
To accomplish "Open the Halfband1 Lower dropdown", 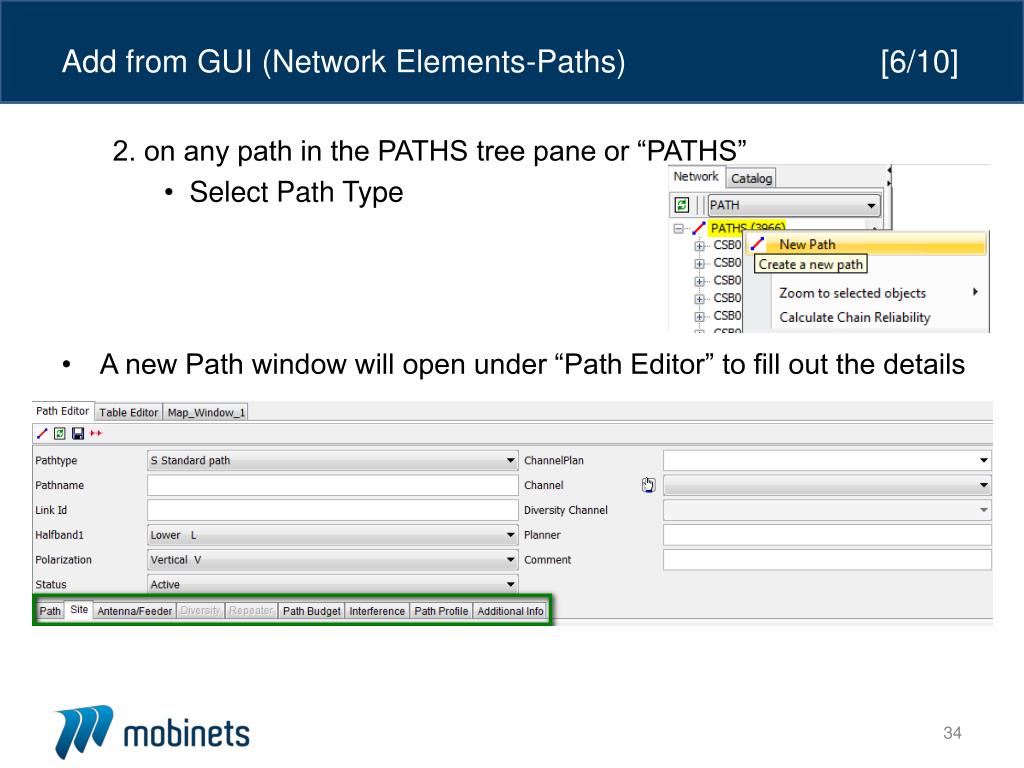I will tap(332, 535).
